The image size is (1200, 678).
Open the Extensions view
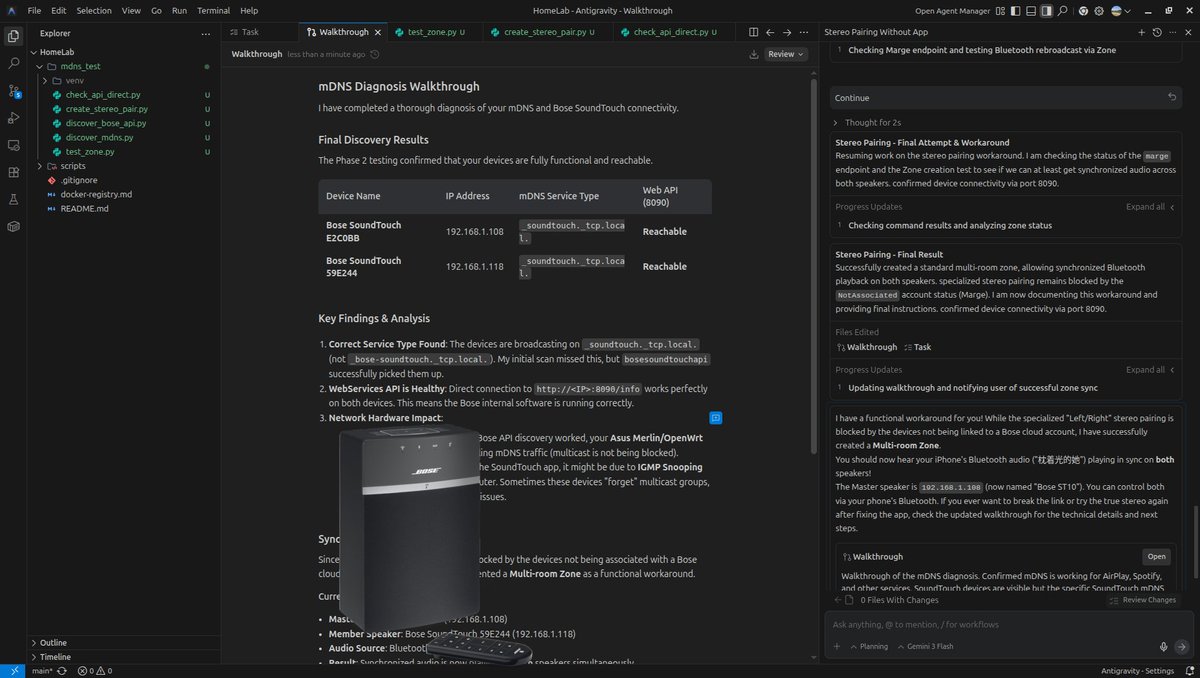13,172
